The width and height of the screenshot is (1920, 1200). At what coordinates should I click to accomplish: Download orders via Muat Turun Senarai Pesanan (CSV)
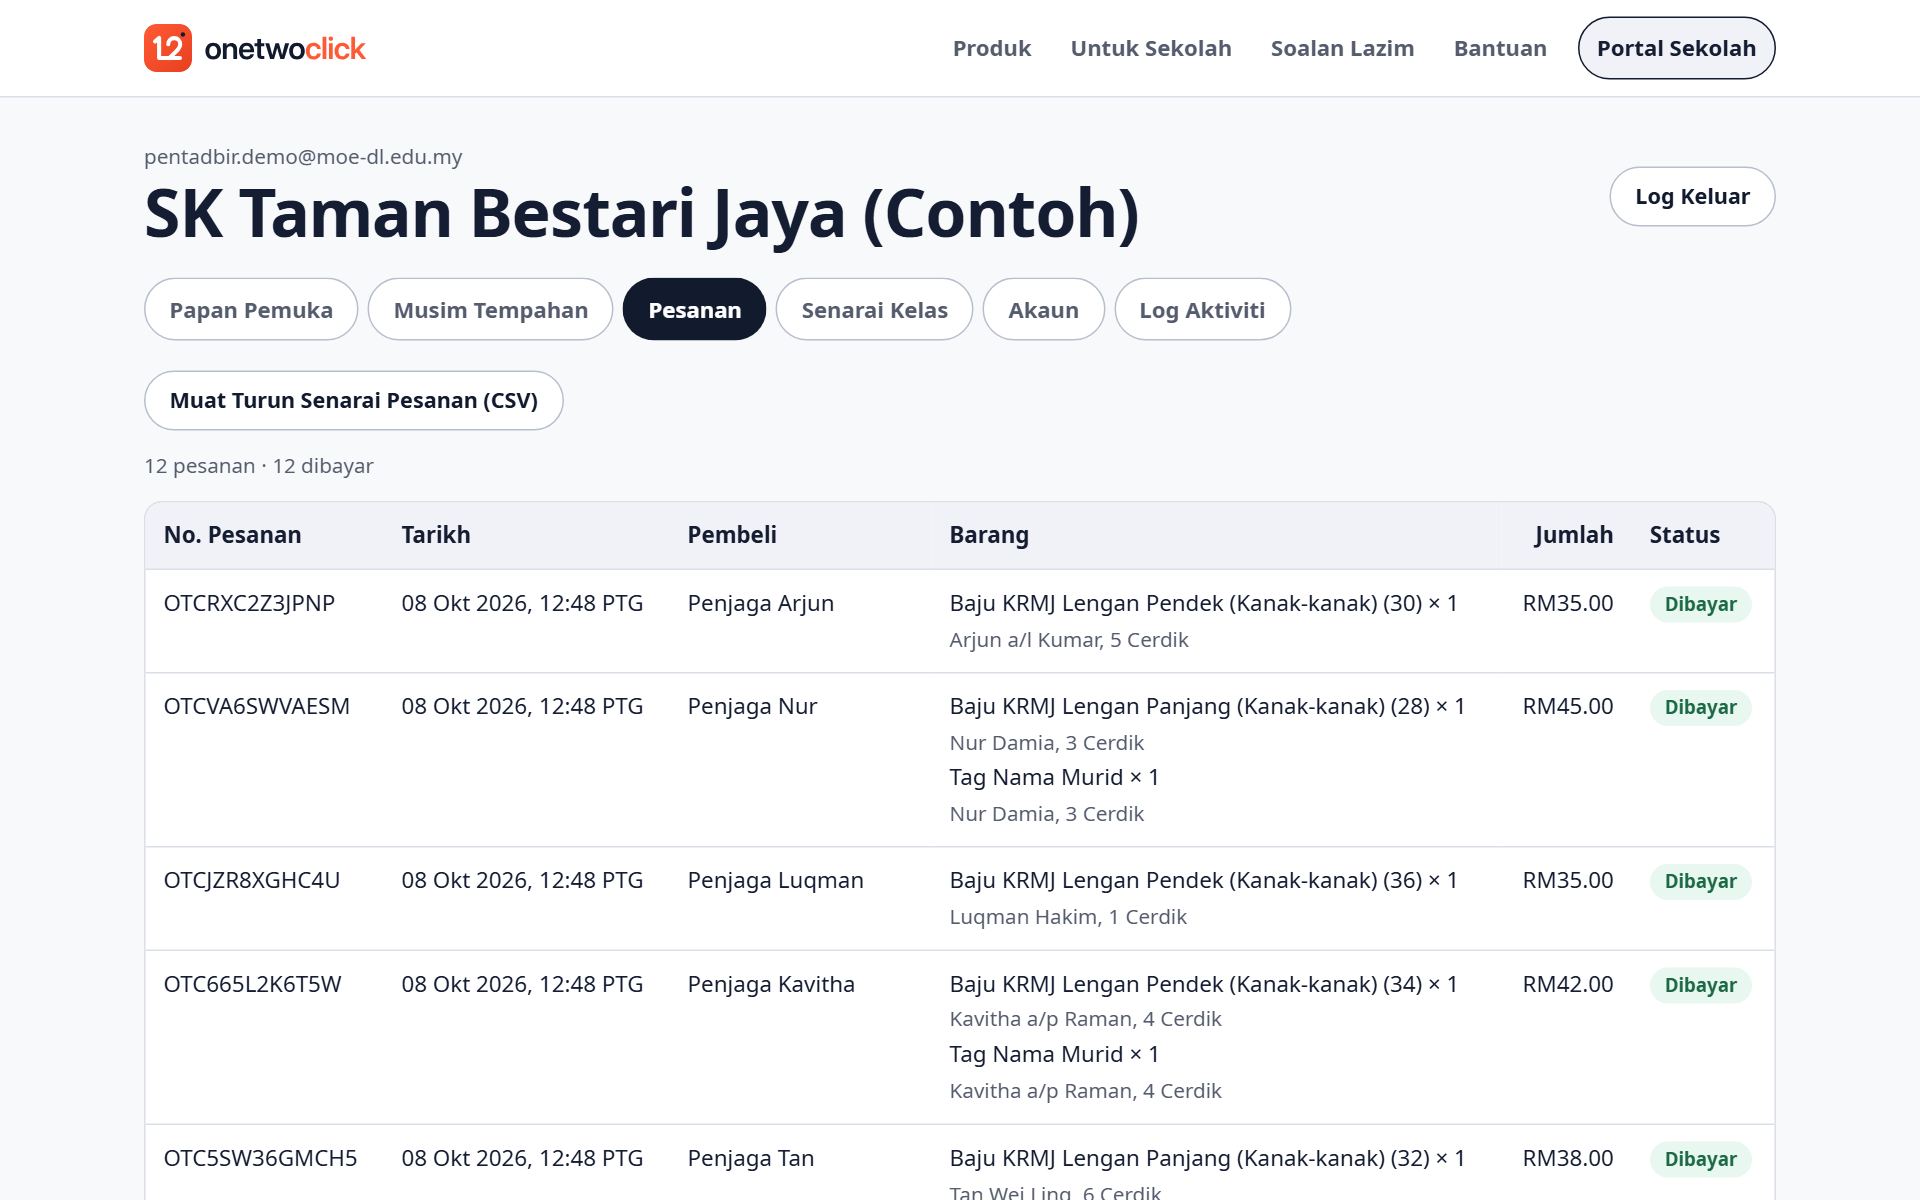[x=354, y=401]
